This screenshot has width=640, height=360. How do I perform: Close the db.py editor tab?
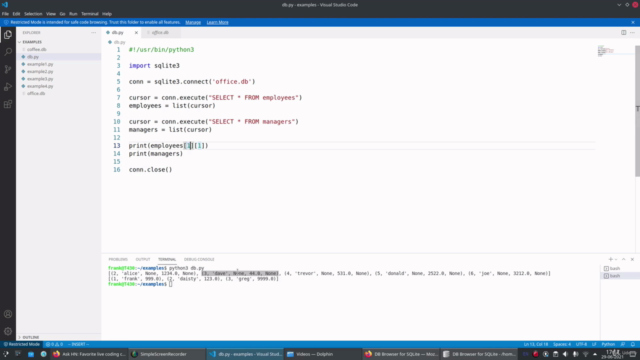[x=136, y=33]
